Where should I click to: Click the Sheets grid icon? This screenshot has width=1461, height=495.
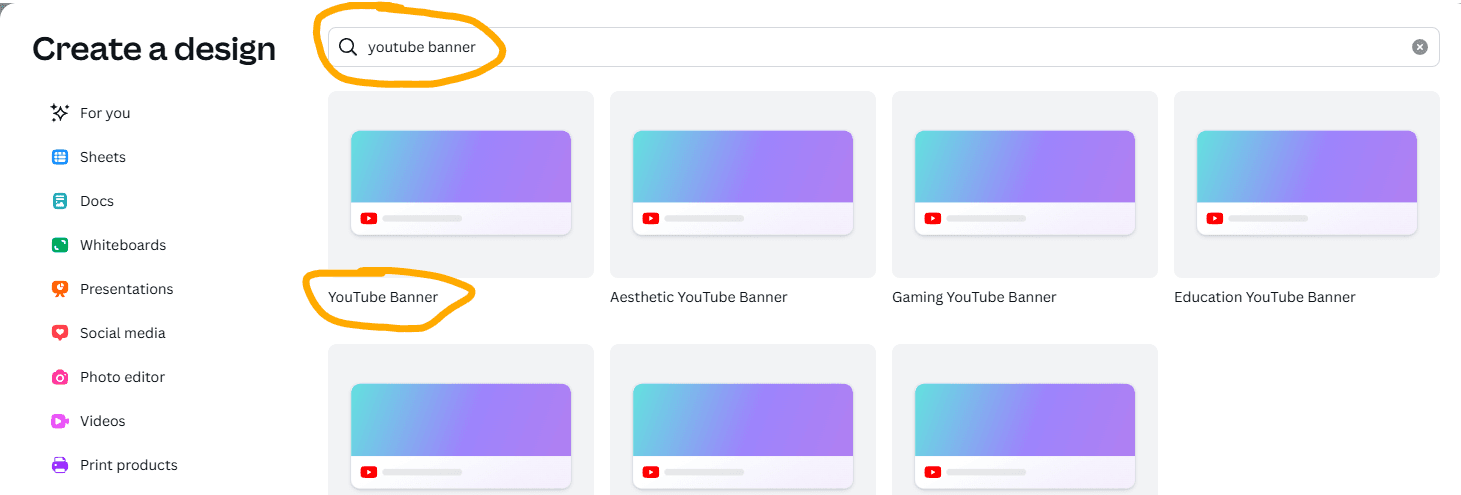pyautogui.click(x=60, y=157)
